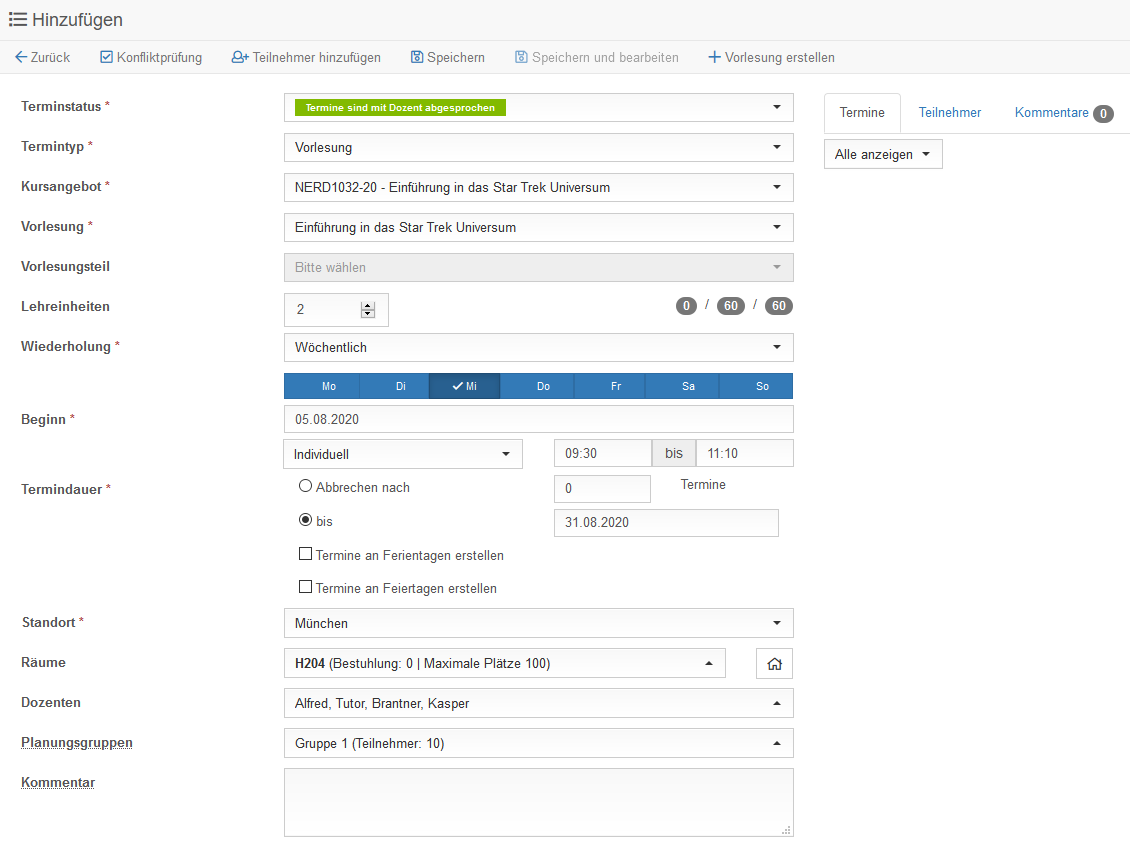
Task: Open the Alle anzeigen filter dropdown
Action: click(x=883, y=154)
